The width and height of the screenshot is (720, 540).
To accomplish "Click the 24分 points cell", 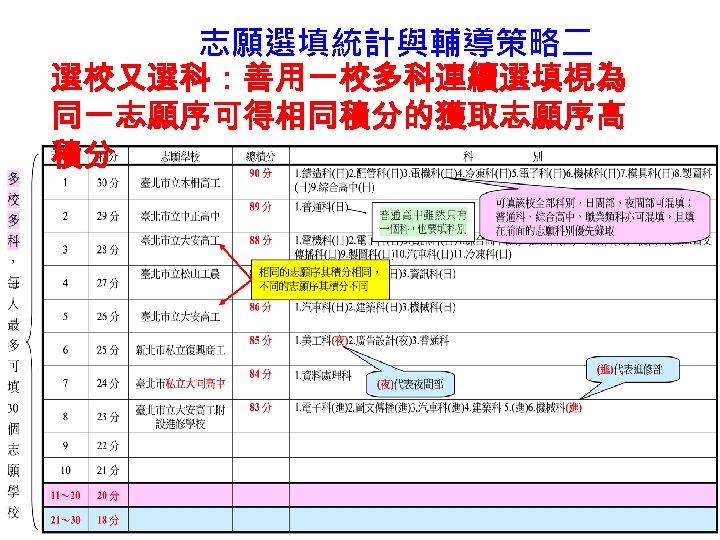I will pos(108,383).
